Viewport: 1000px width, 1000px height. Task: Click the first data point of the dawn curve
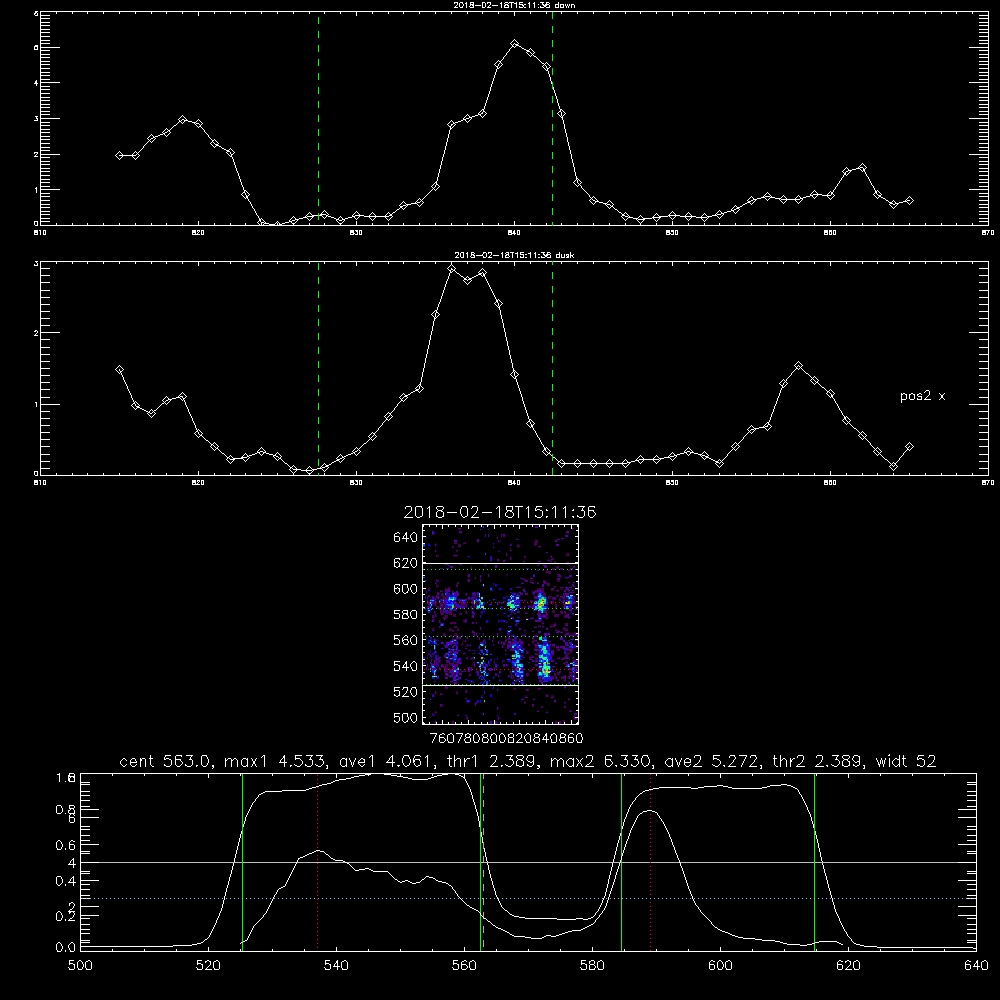pyautogui.click(x=119, y=156)
